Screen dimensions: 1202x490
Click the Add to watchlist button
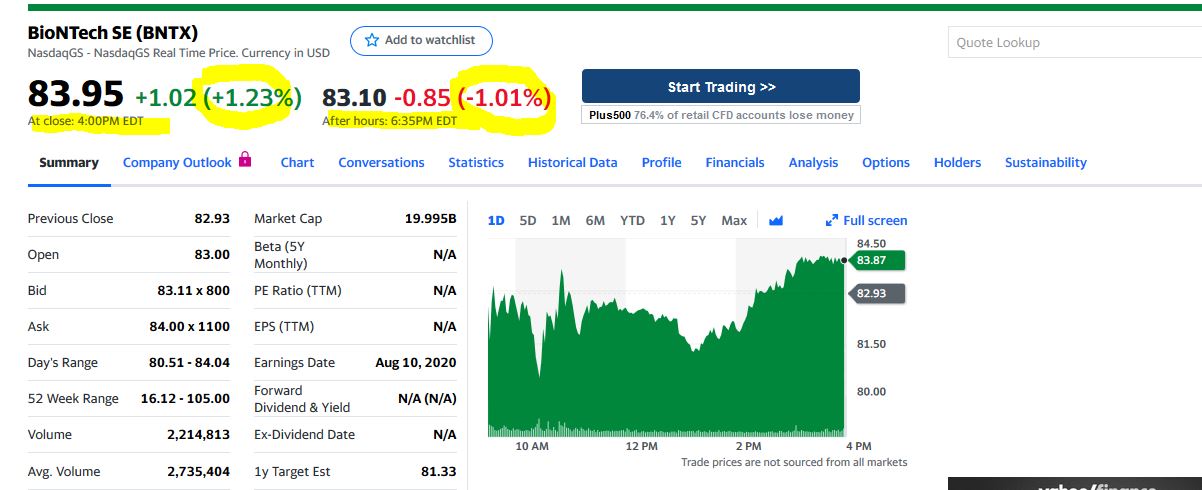421,41
